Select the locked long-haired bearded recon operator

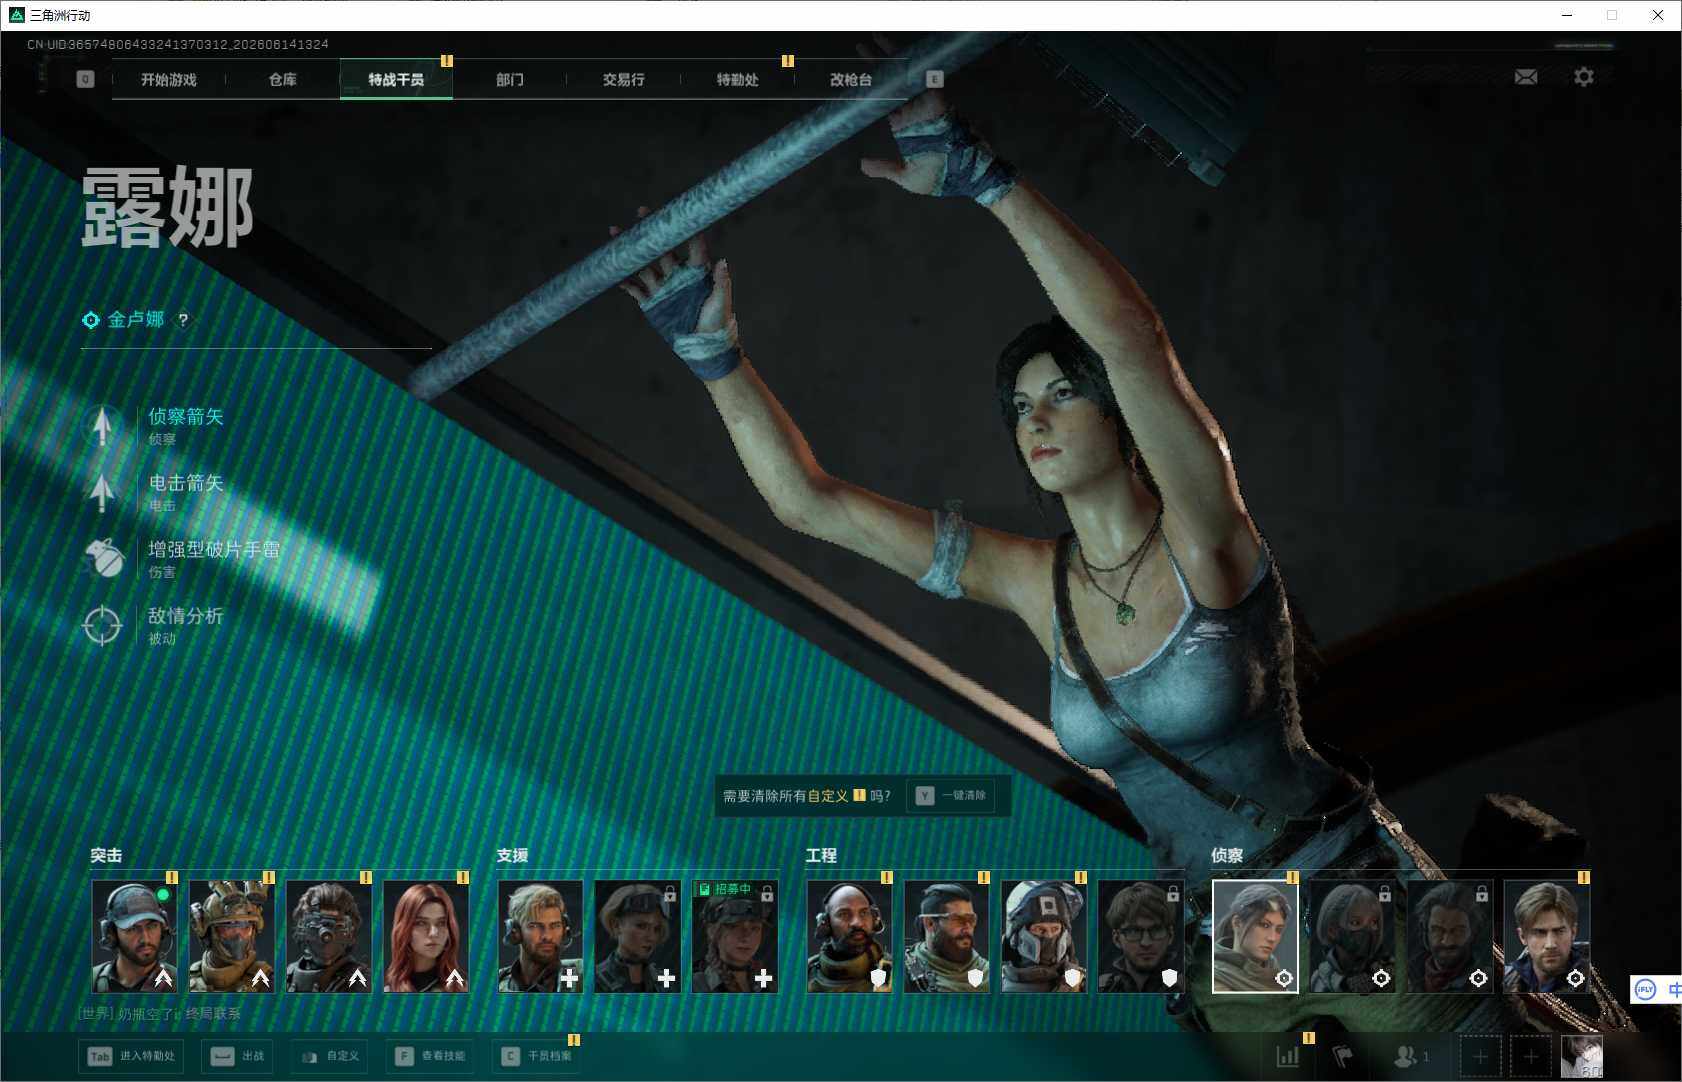tap(1449, 936)
